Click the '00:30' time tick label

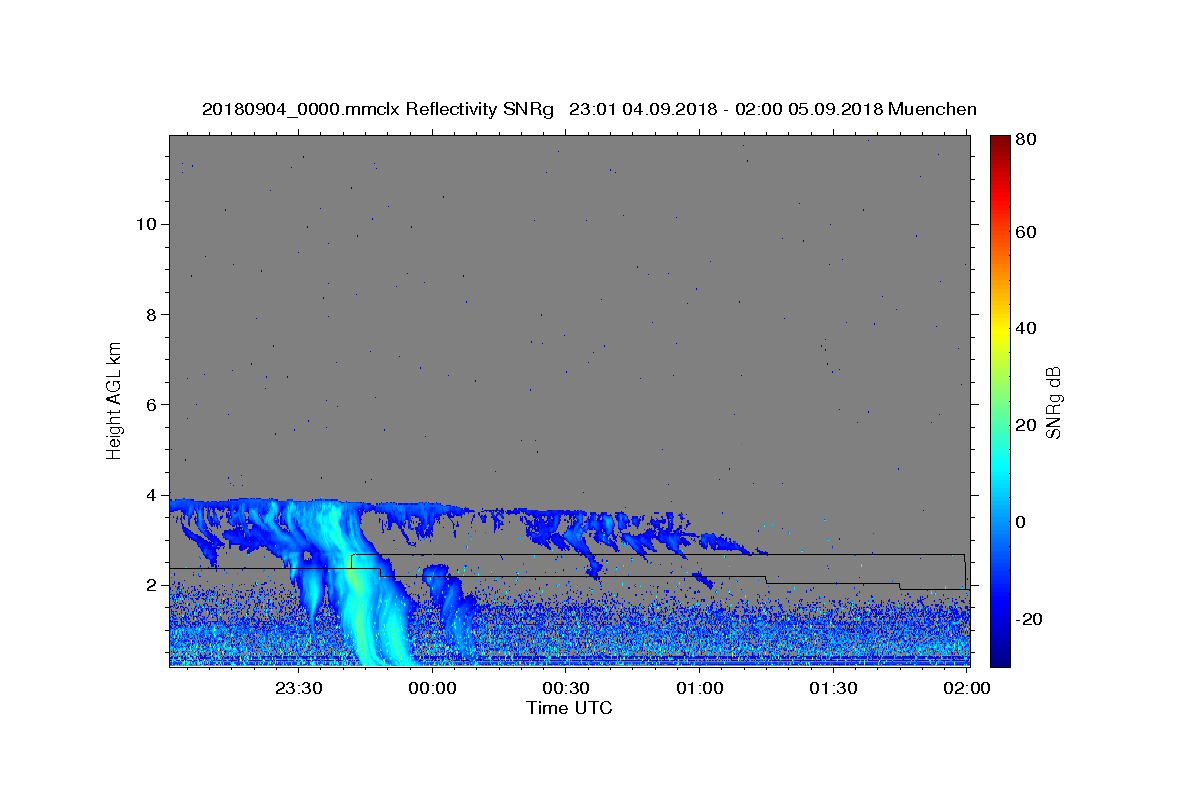pos(567,688)
